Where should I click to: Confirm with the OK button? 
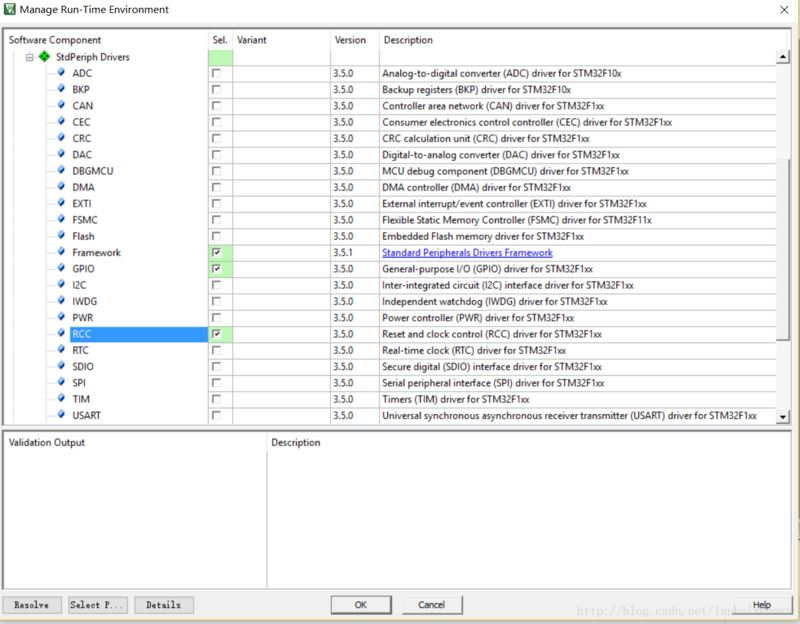pyautogui.click(x=361, y=605)
